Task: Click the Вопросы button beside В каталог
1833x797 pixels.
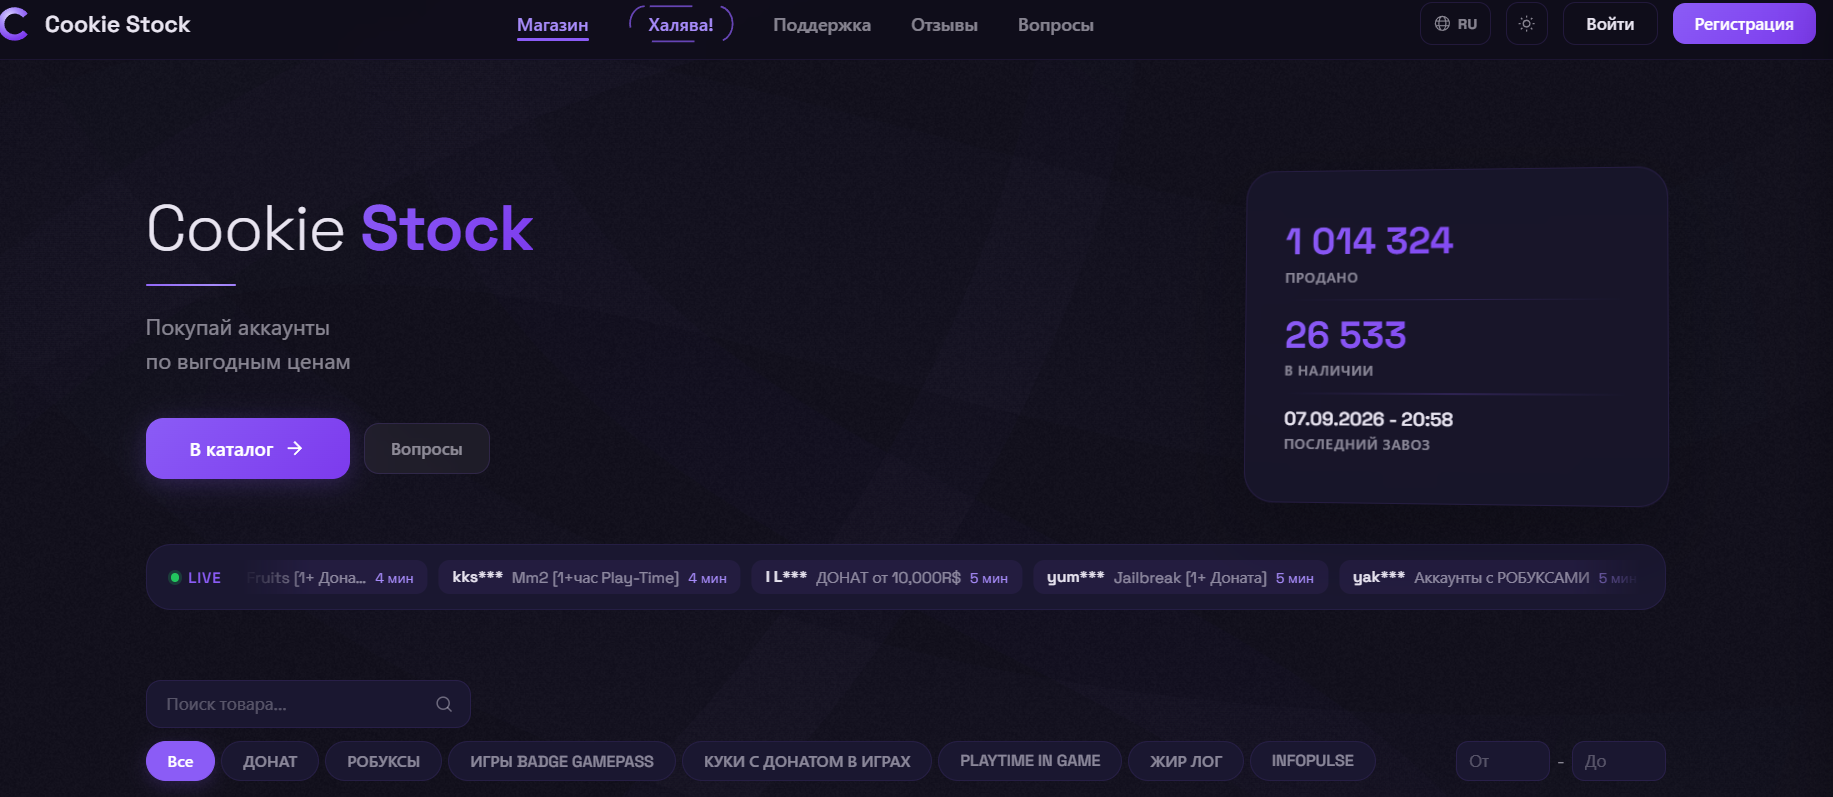Action: [x=427, y=449]
